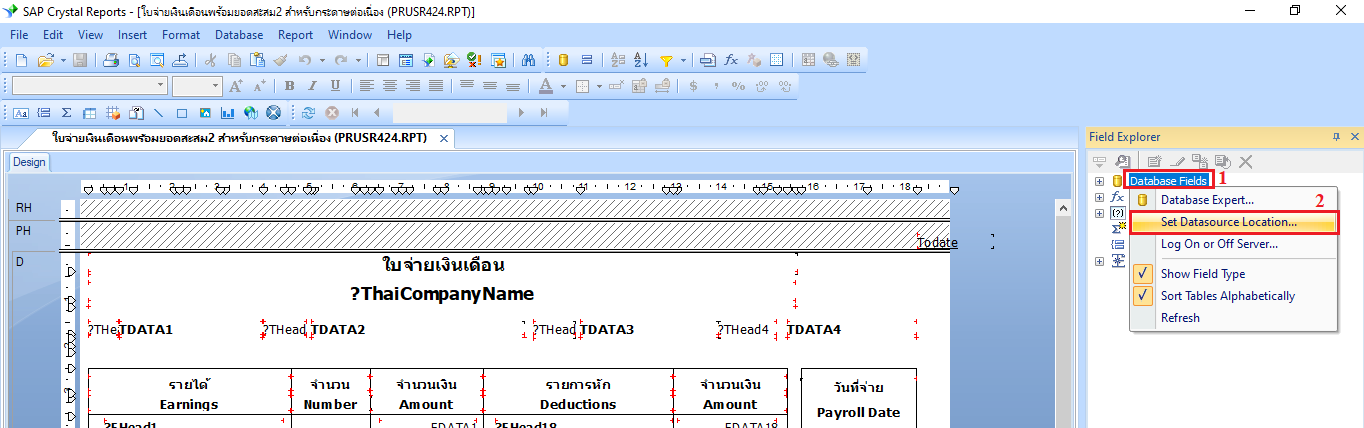Open the Select Expert filter dropdown arrow
Viewport: 1364px width, 428px height.
tap(684, 60)
